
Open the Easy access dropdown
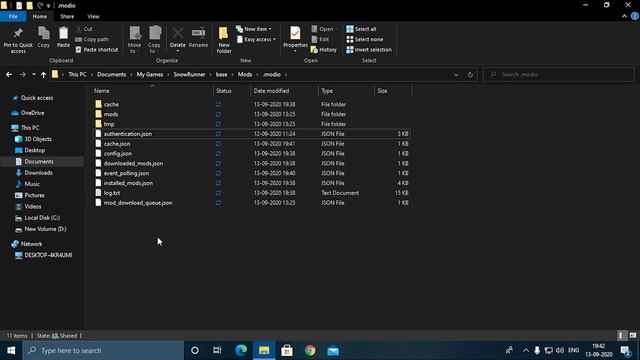[256, 39]
